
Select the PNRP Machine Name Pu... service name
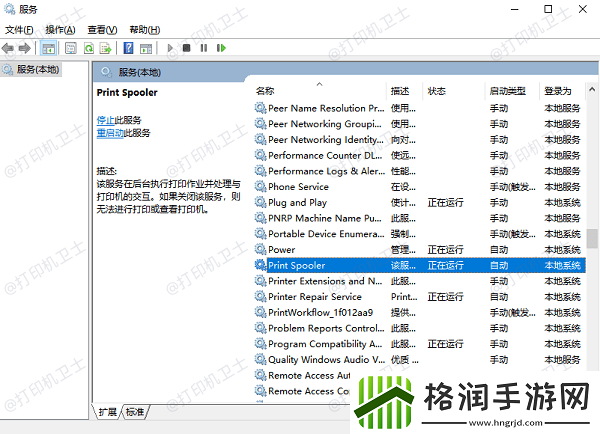coord(324,218)
